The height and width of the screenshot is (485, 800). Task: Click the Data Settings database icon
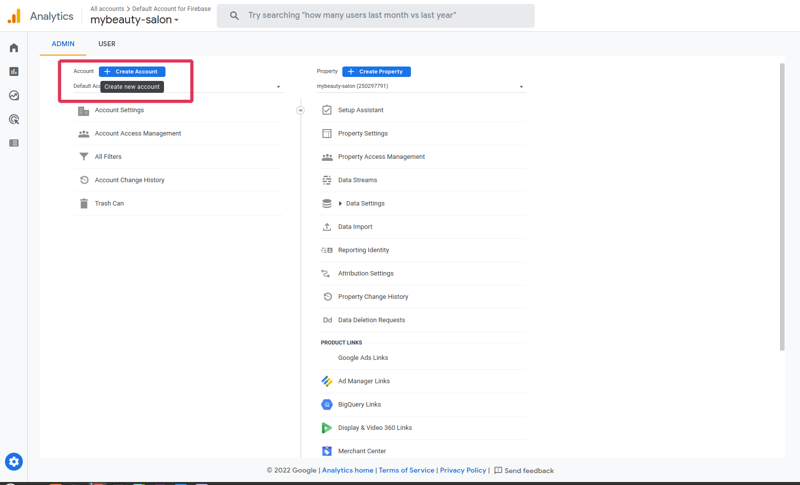point(327,203)
